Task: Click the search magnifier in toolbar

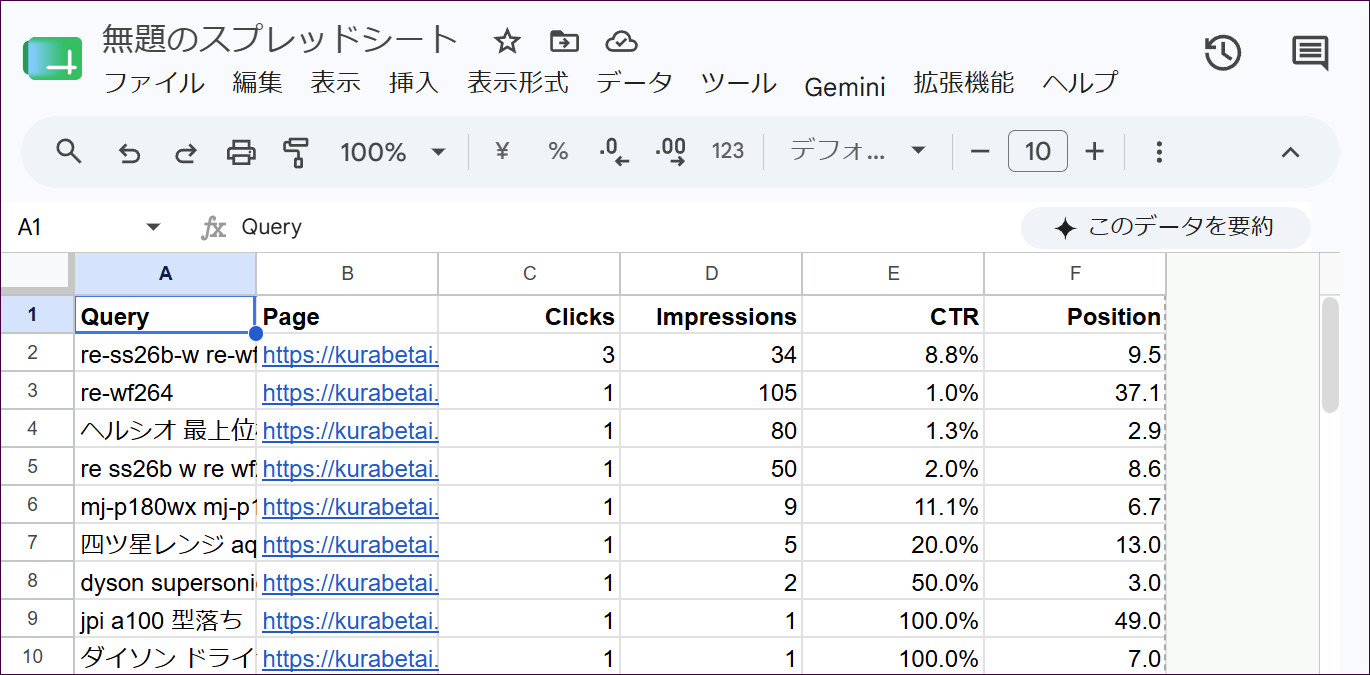Action: pyautogui.click(x=68, y=151)
